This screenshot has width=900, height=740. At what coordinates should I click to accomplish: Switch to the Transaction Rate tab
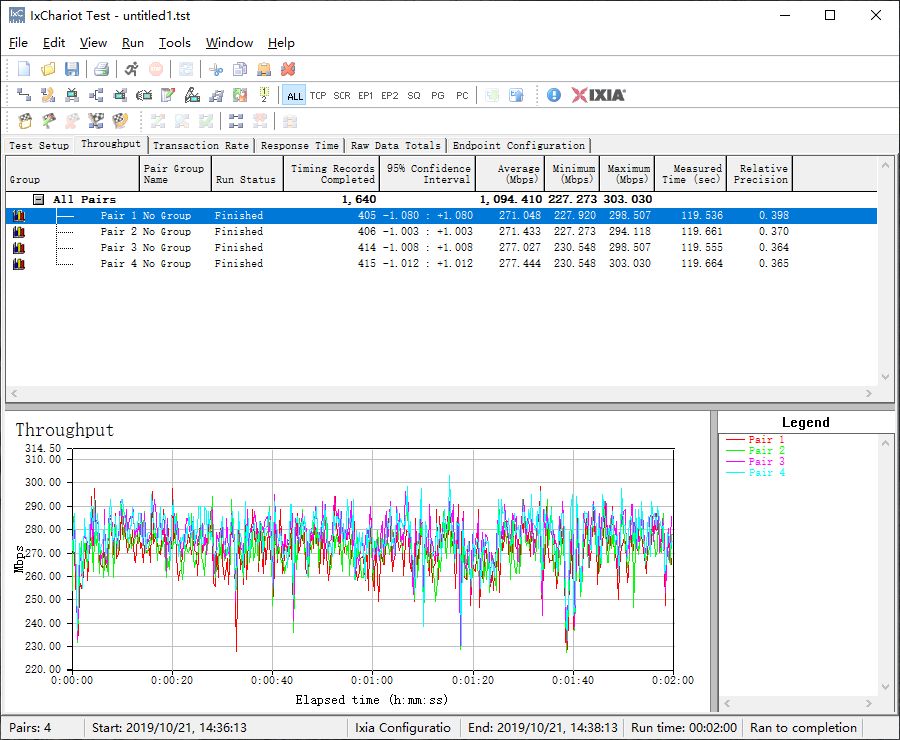pos(201,146)
